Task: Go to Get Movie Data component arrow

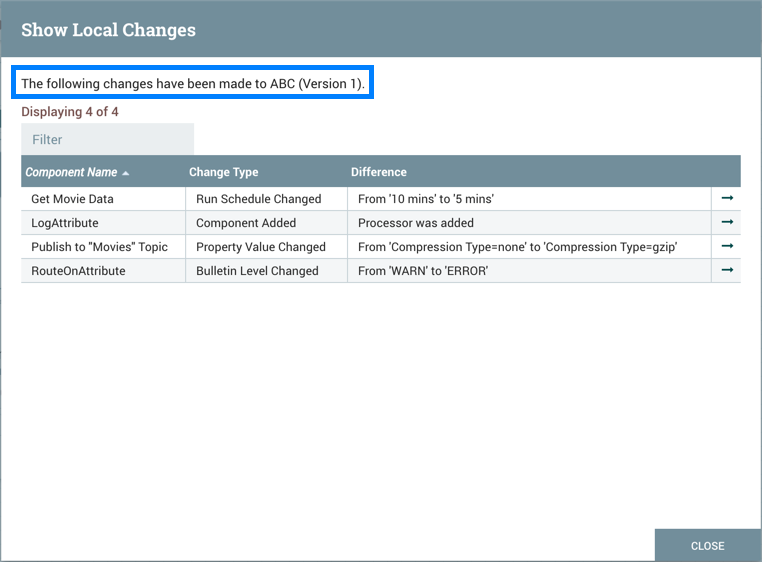Action: (x=727, y=198)
